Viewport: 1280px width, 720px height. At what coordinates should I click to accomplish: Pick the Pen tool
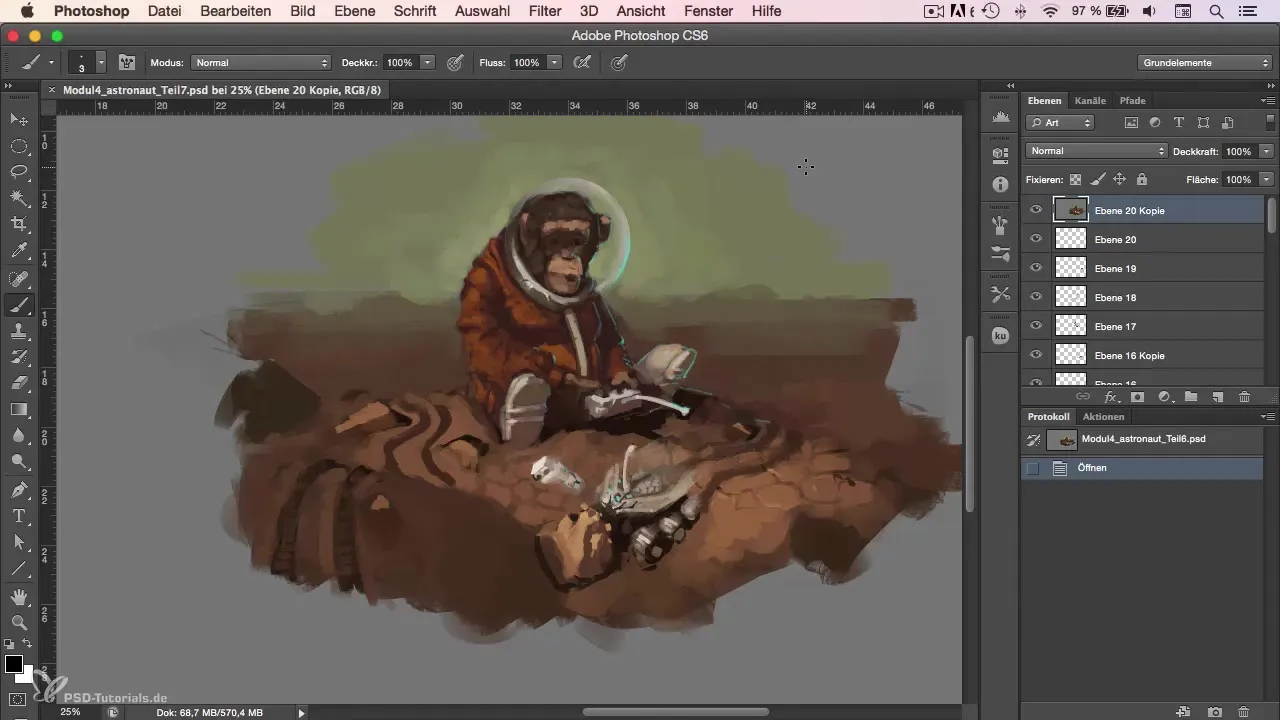click(19, 490)
